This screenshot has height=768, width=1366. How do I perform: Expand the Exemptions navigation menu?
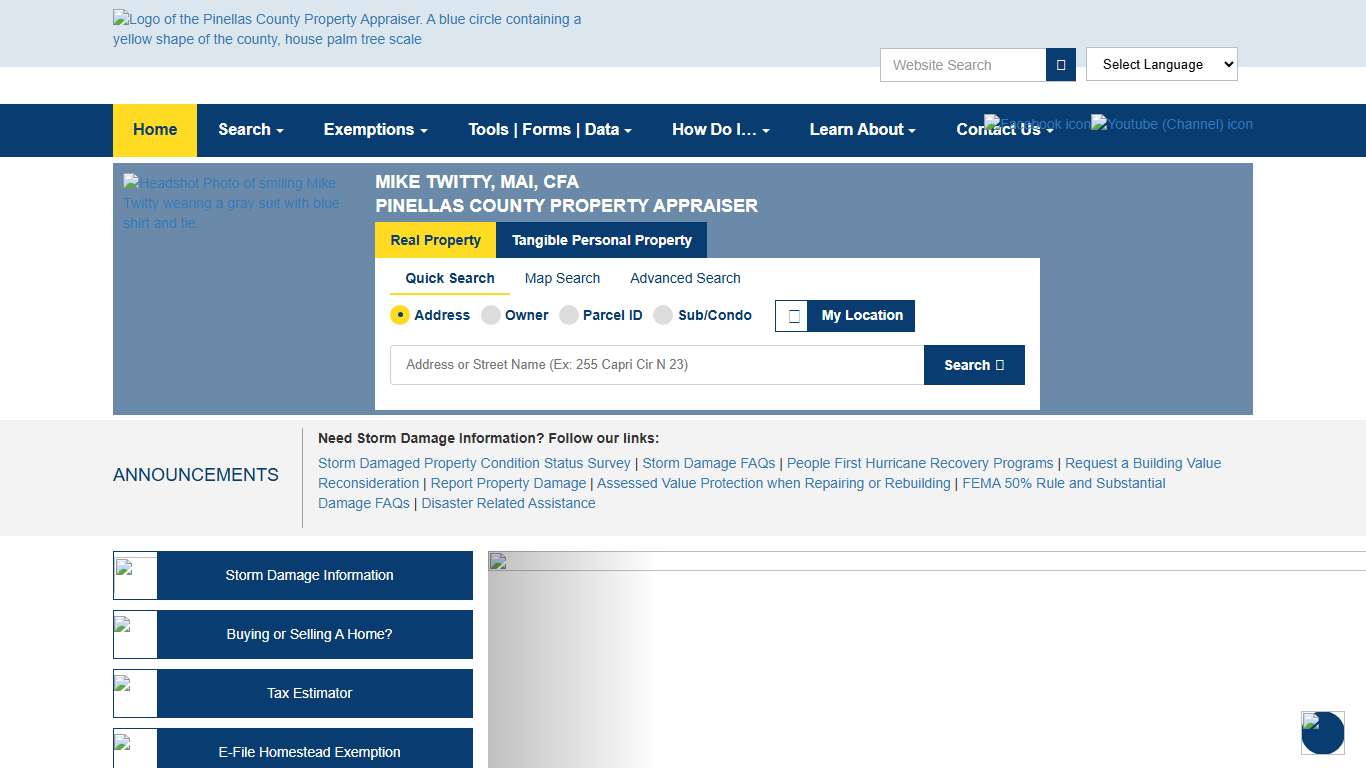click(x=375, y=130)
